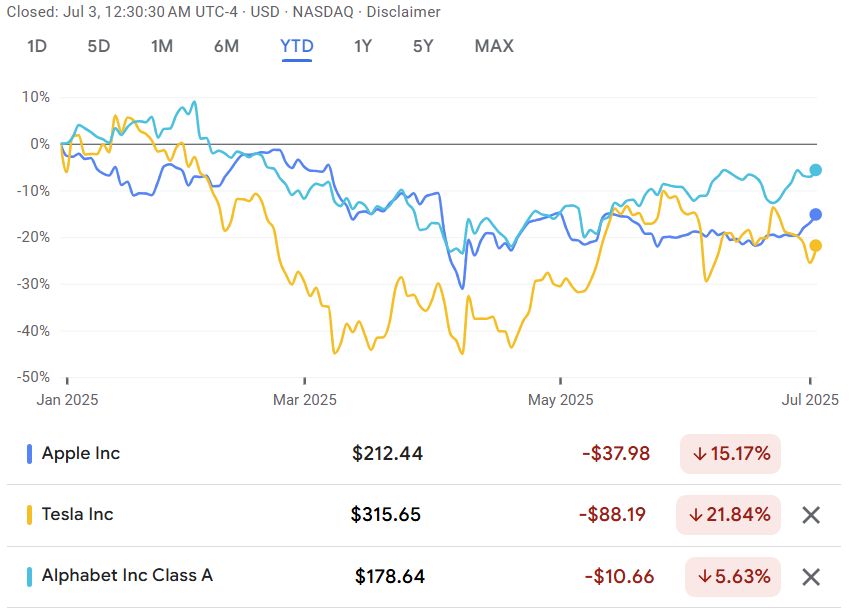Click Tesla's $315.65 price
Image resolution: width=856 pixels, height=613 pixels.
point(385,515)
